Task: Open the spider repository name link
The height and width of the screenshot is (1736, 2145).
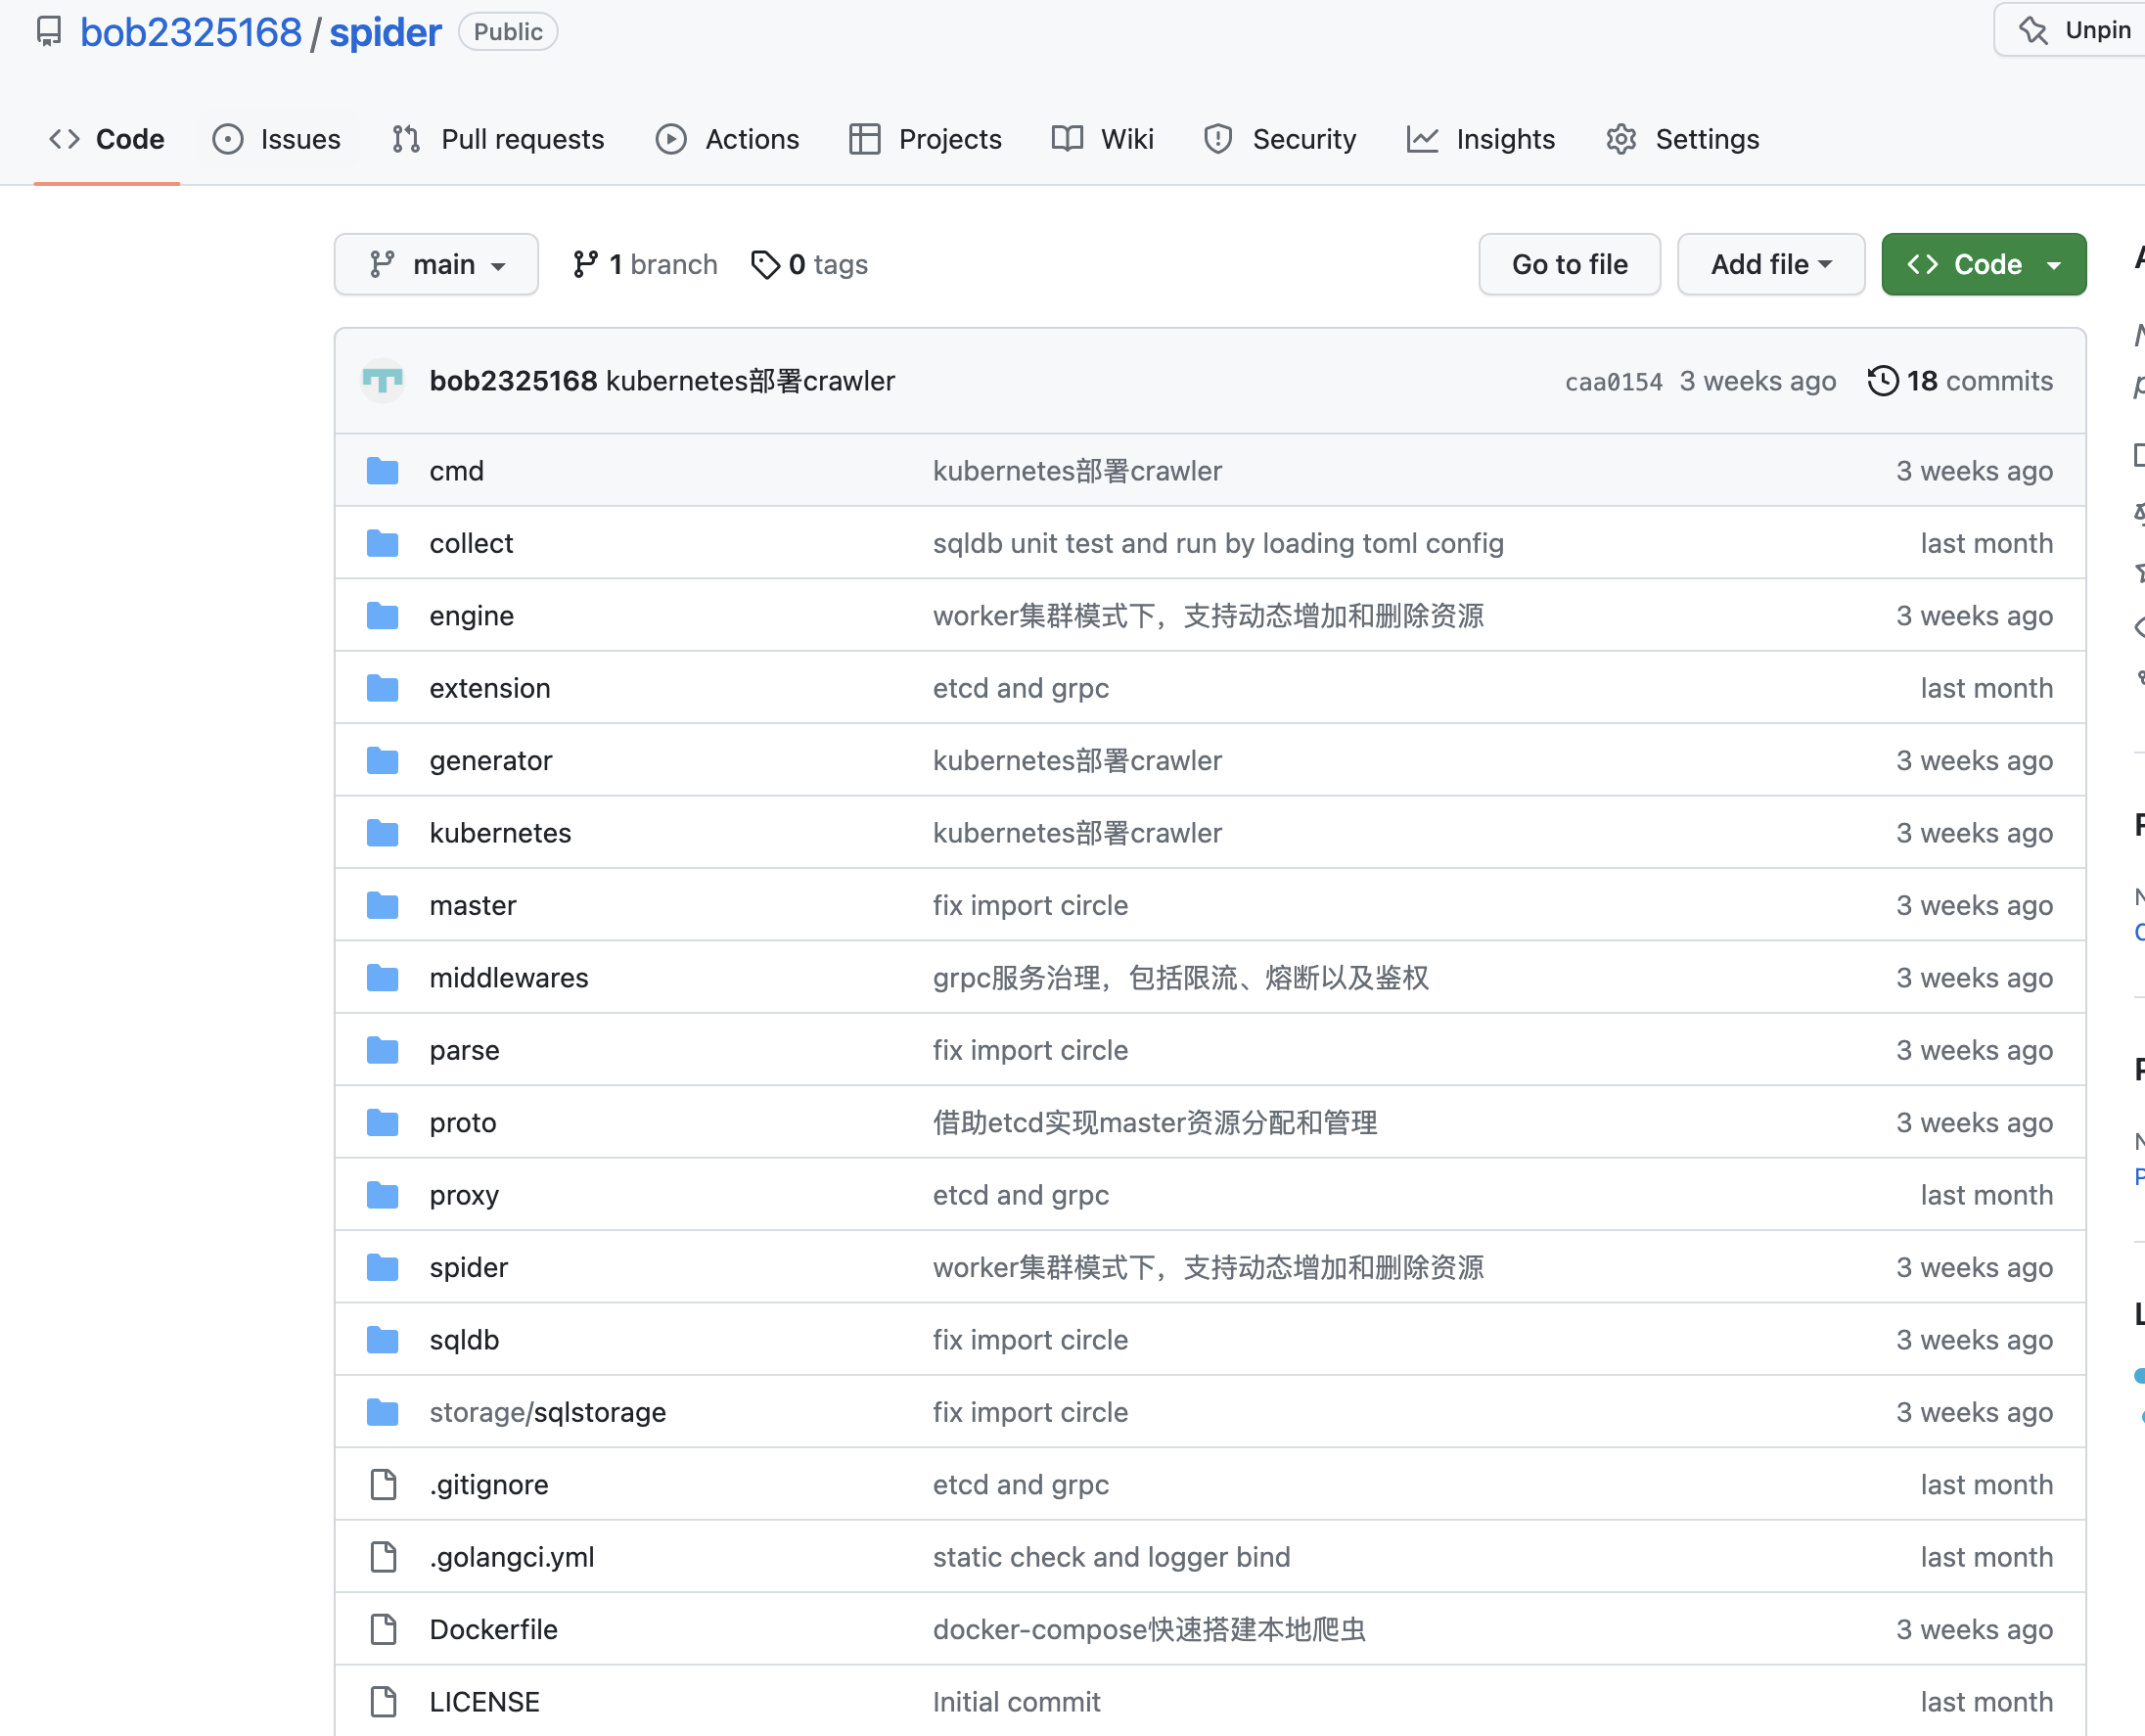Action: [x=385, y=32]
